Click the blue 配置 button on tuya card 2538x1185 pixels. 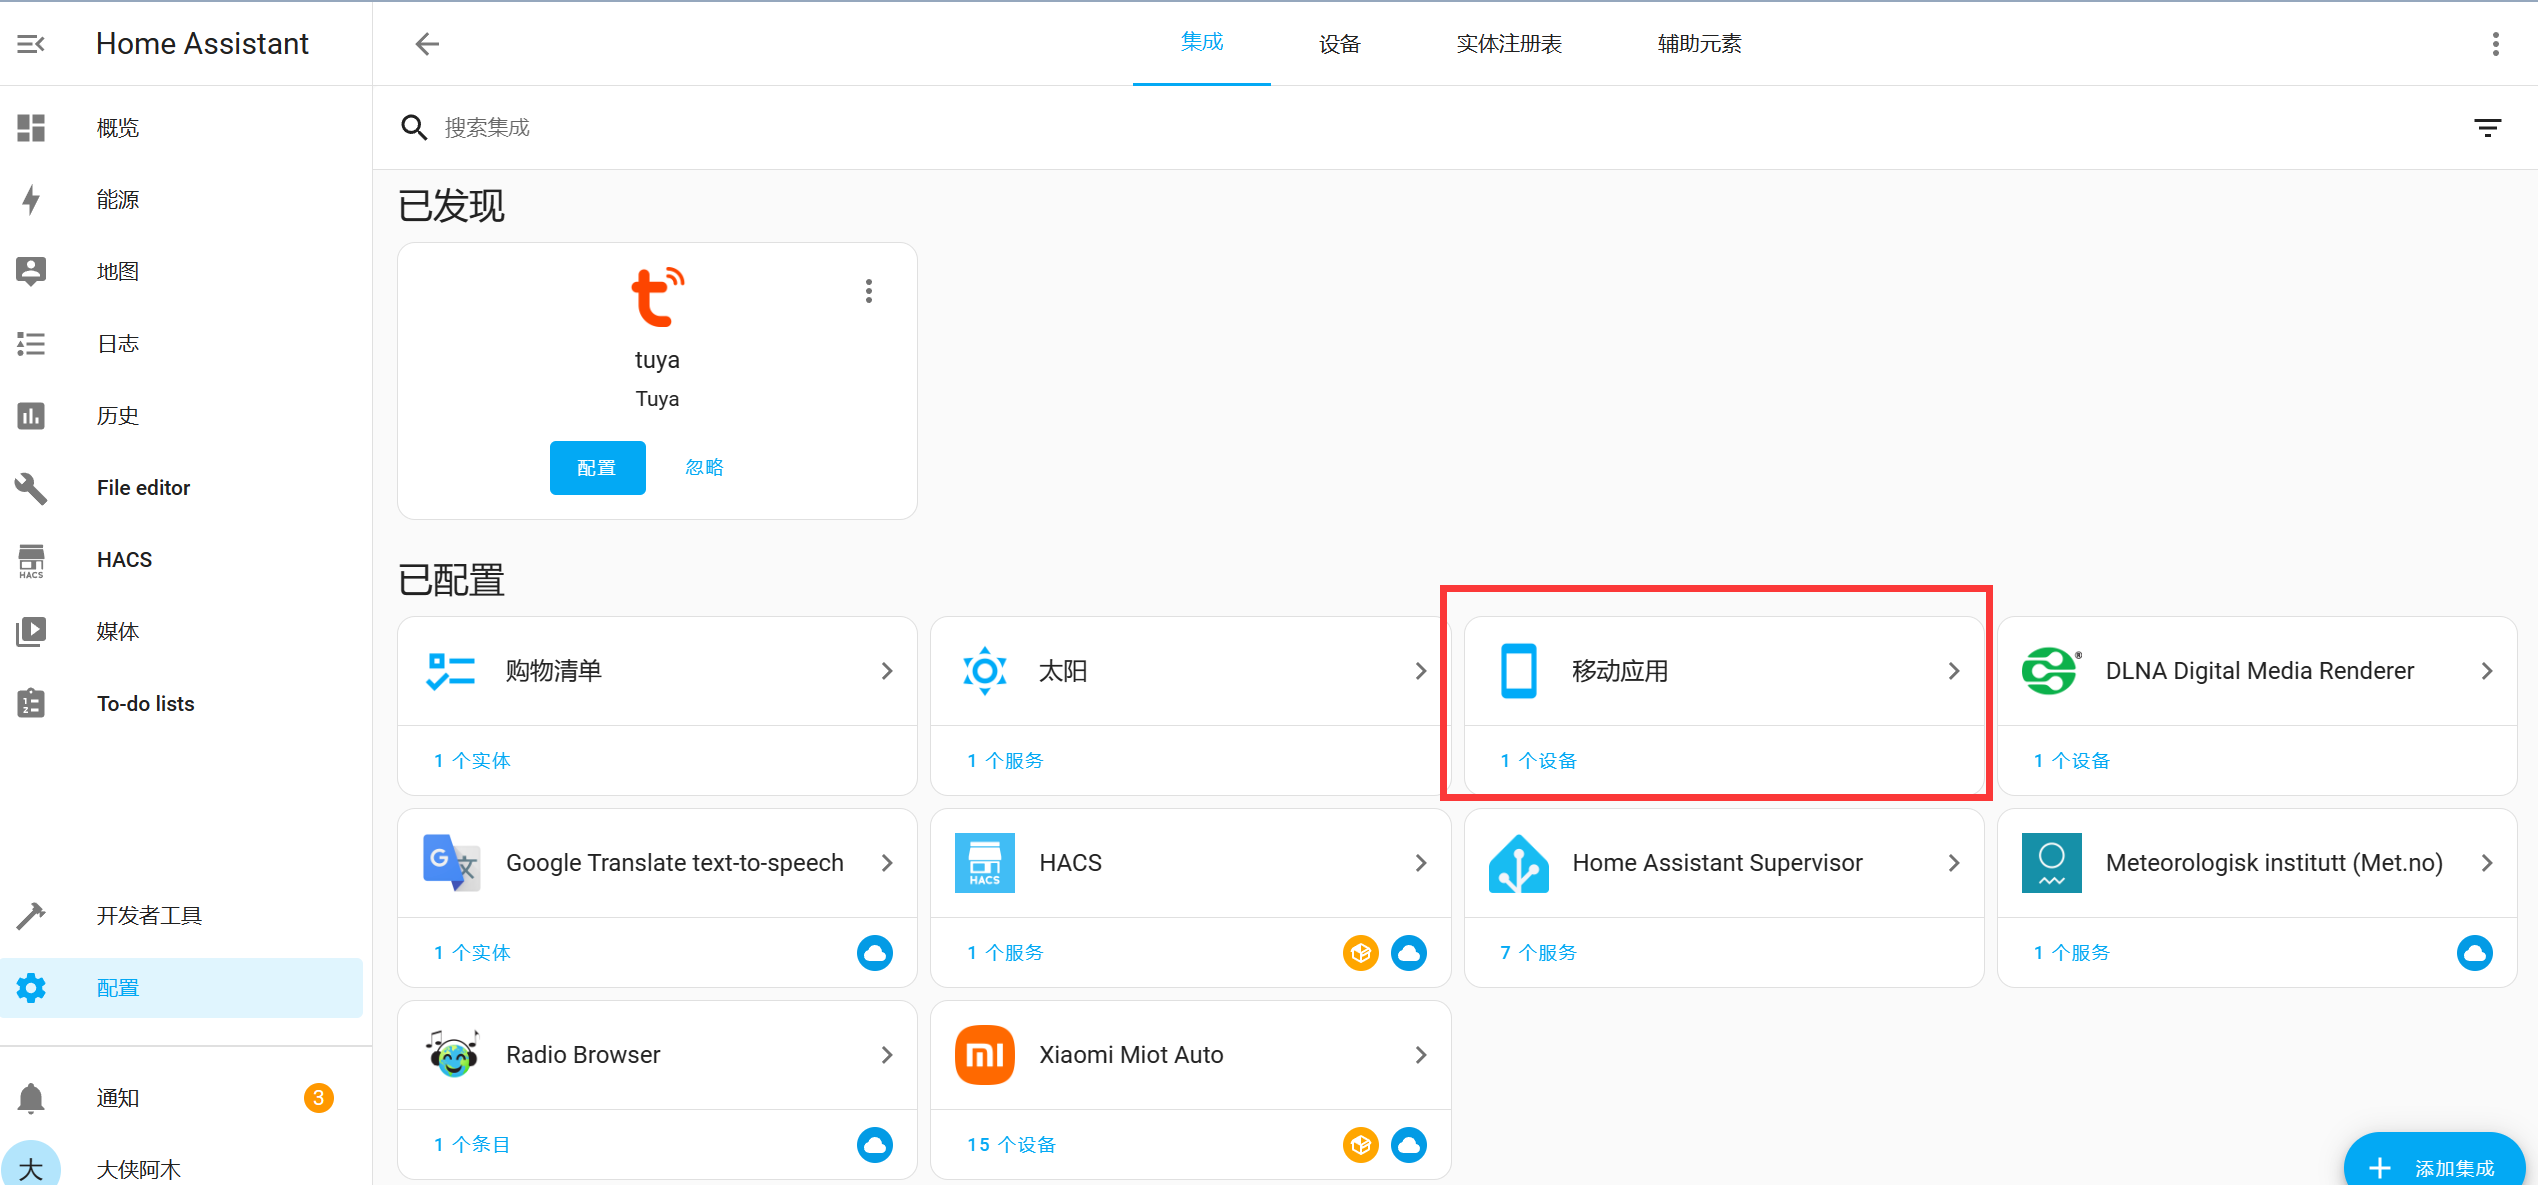(597, 468)
